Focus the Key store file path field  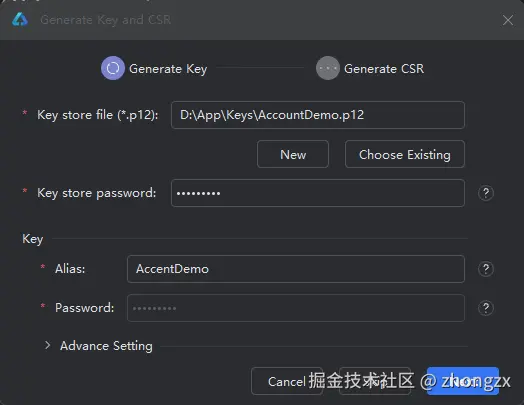click(318, 115)
